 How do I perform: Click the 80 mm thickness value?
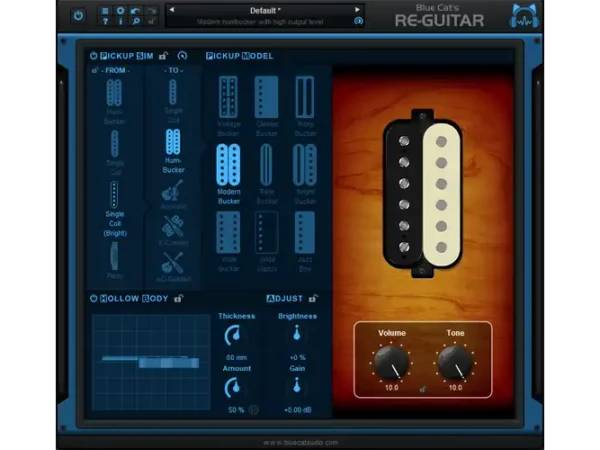[236, 357]
